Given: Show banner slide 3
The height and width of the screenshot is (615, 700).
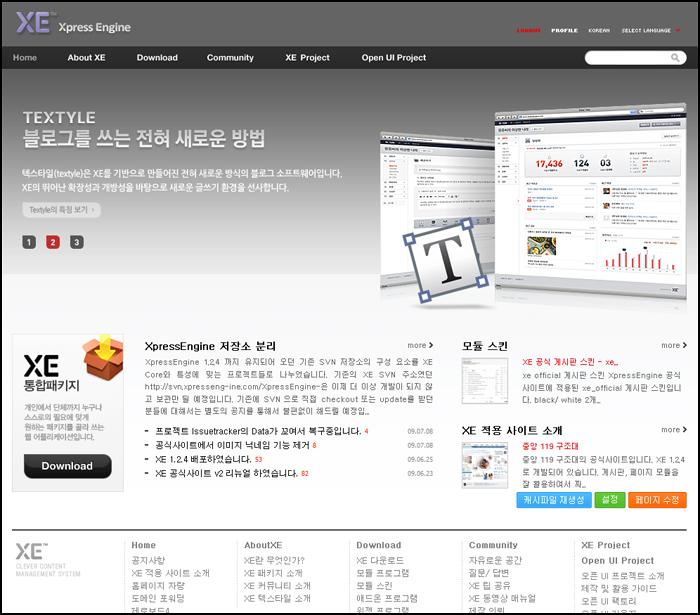Looking at the screenshot, I should 77,242.
